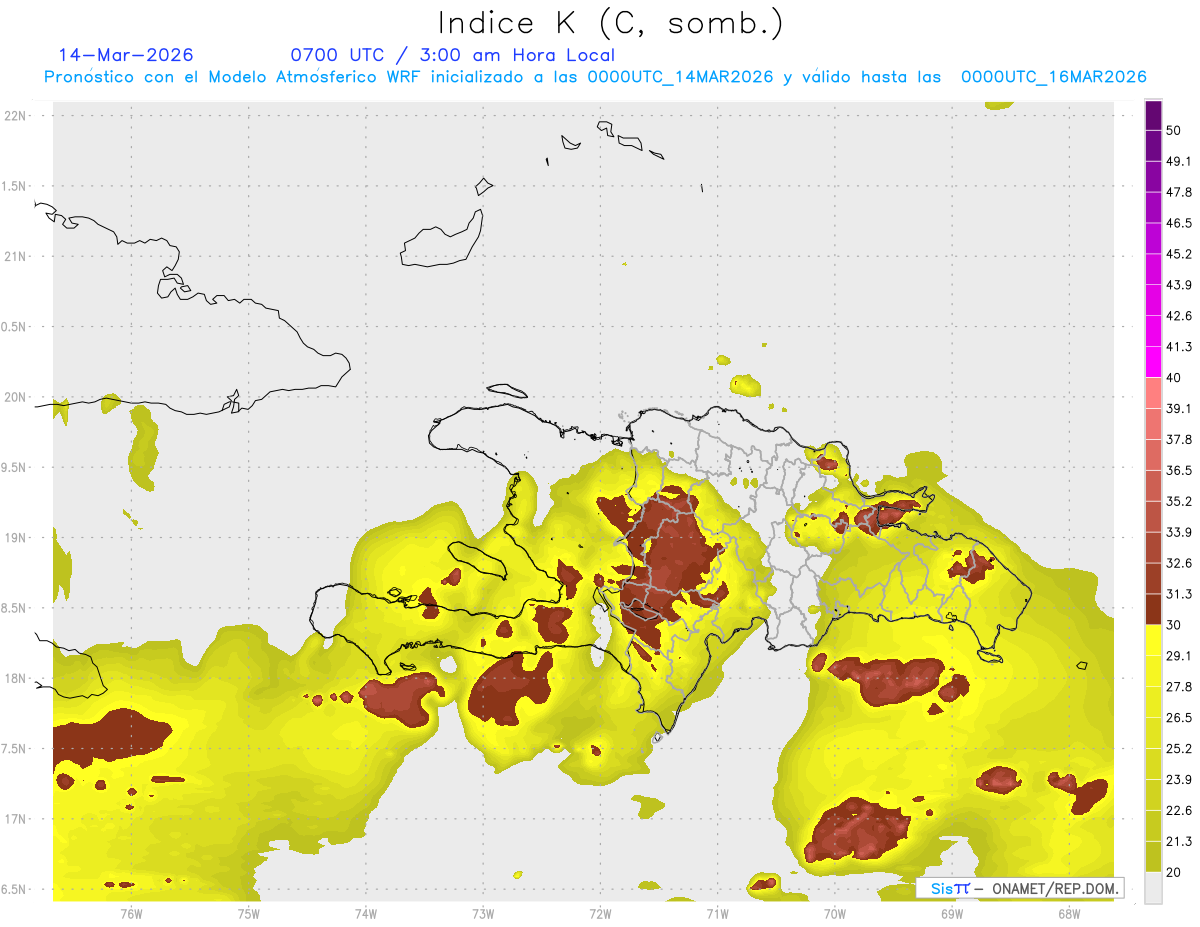Click the colorbar value 31.3
This screenshot has width=1200, height=927.
[1180, 594]
